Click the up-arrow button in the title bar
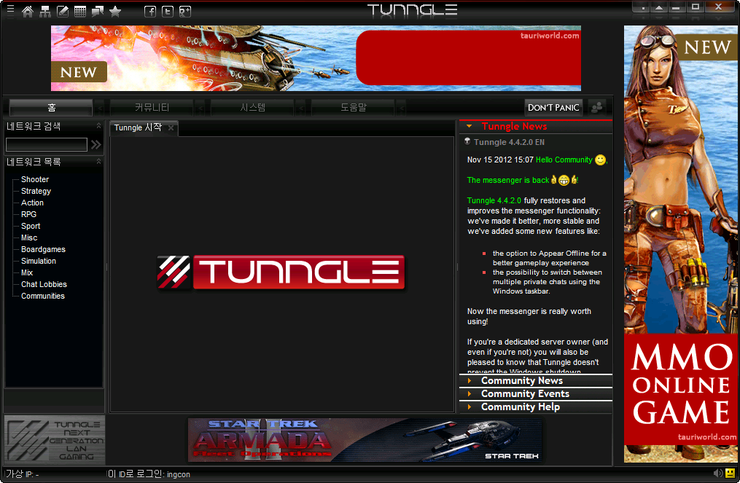The height and width of the screenshot is (483, 740). [659, 7]
